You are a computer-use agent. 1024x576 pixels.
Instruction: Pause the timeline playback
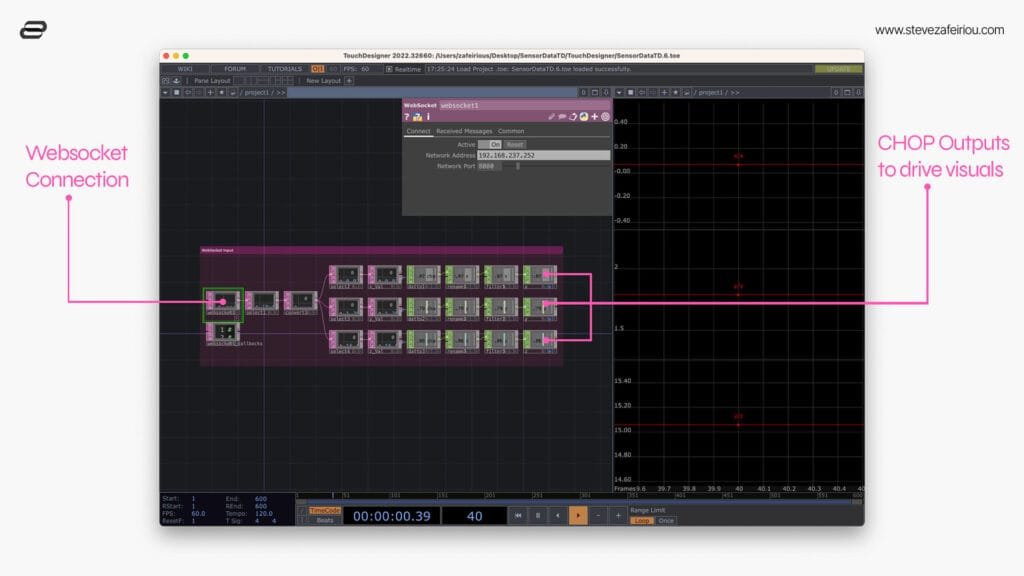point(538,516)
